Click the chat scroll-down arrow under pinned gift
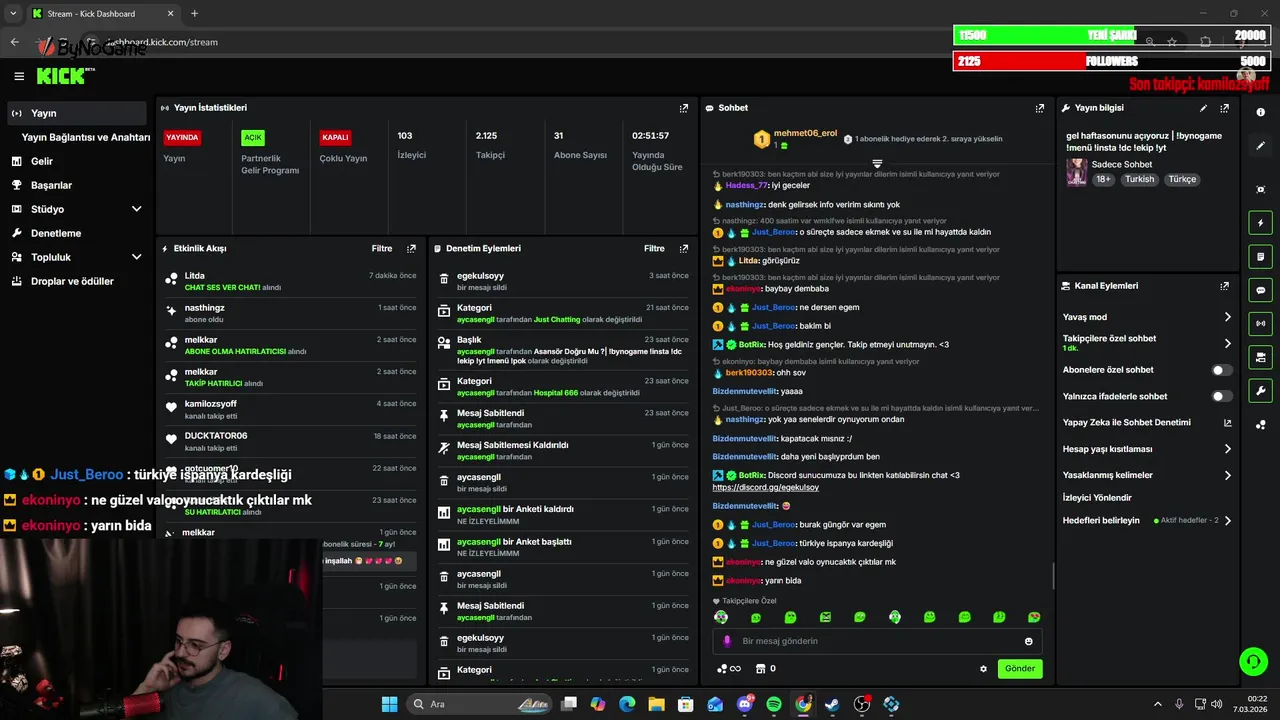Image resolution: width=1280 pixels, height=720 pixels. (x=877, y=163)
